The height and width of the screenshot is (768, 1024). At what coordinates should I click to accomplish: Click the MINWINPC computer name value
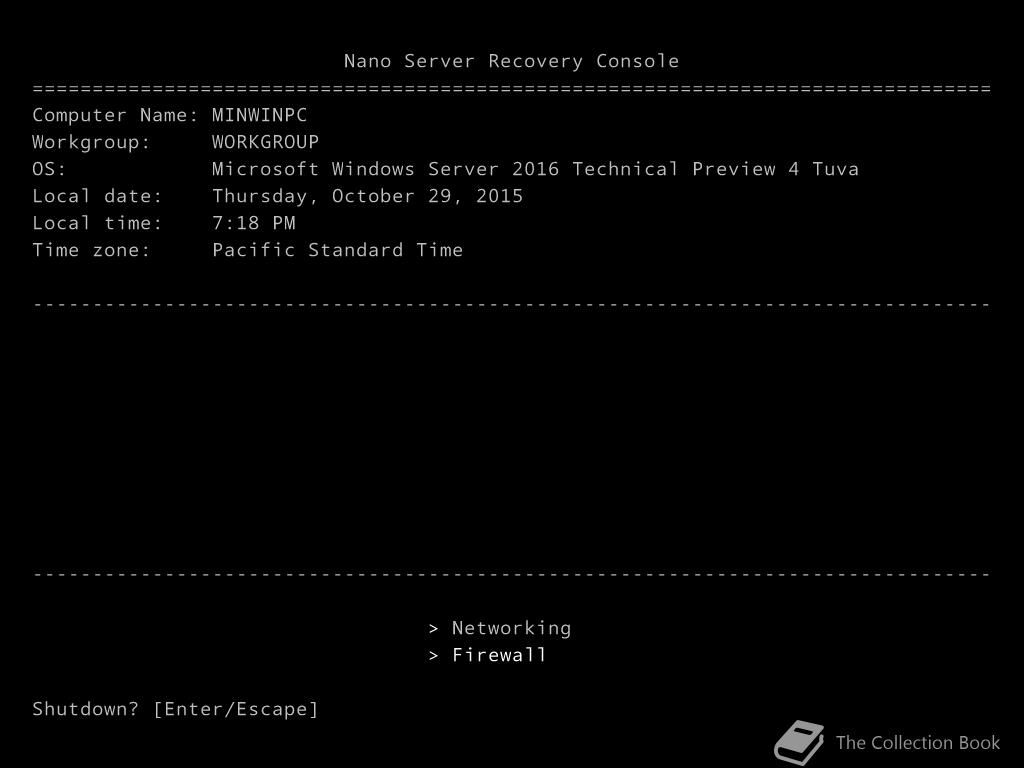259,115
